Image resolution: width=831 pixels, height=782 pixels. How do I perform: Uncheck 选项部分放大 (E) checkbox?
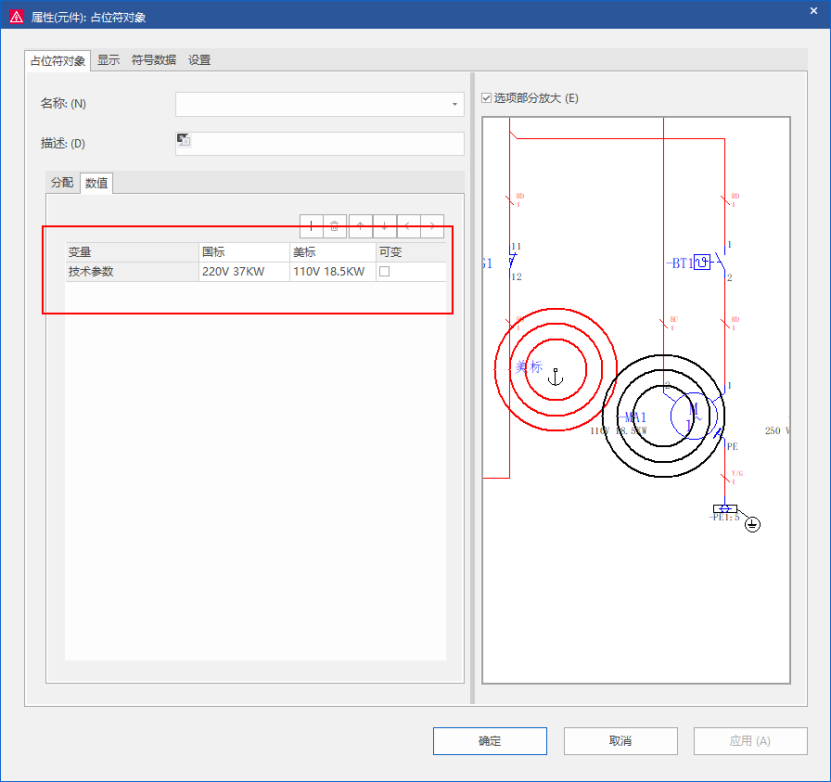point(486,98)
